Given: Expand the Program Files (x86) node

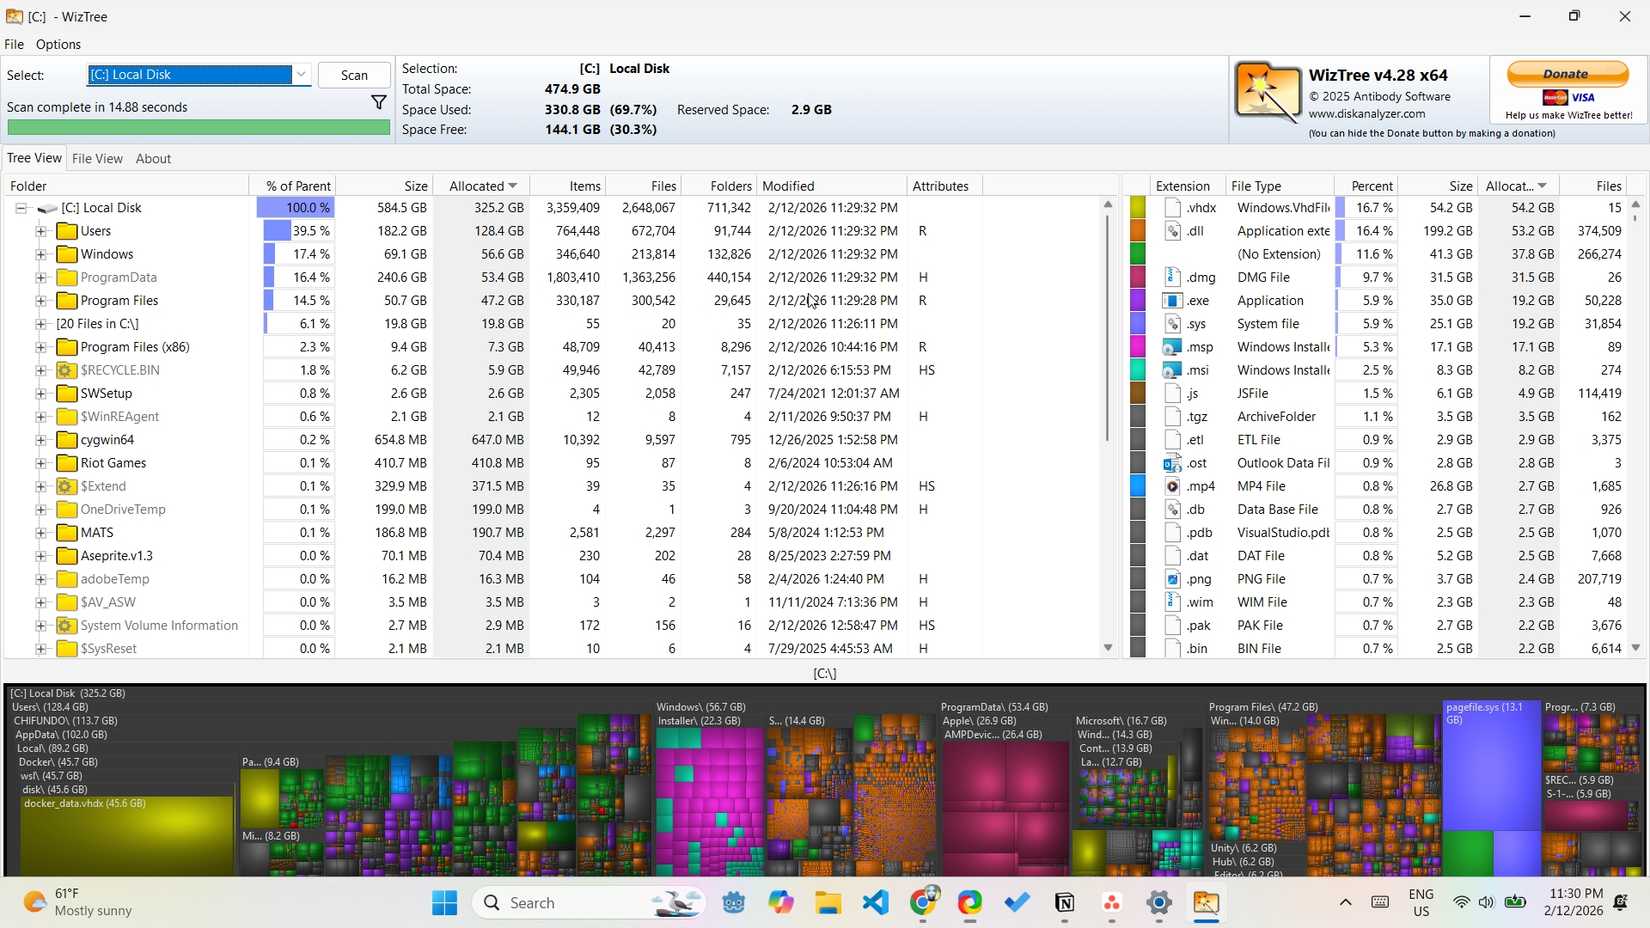Looking at the screenshot, I should click(x=41, y=347).
